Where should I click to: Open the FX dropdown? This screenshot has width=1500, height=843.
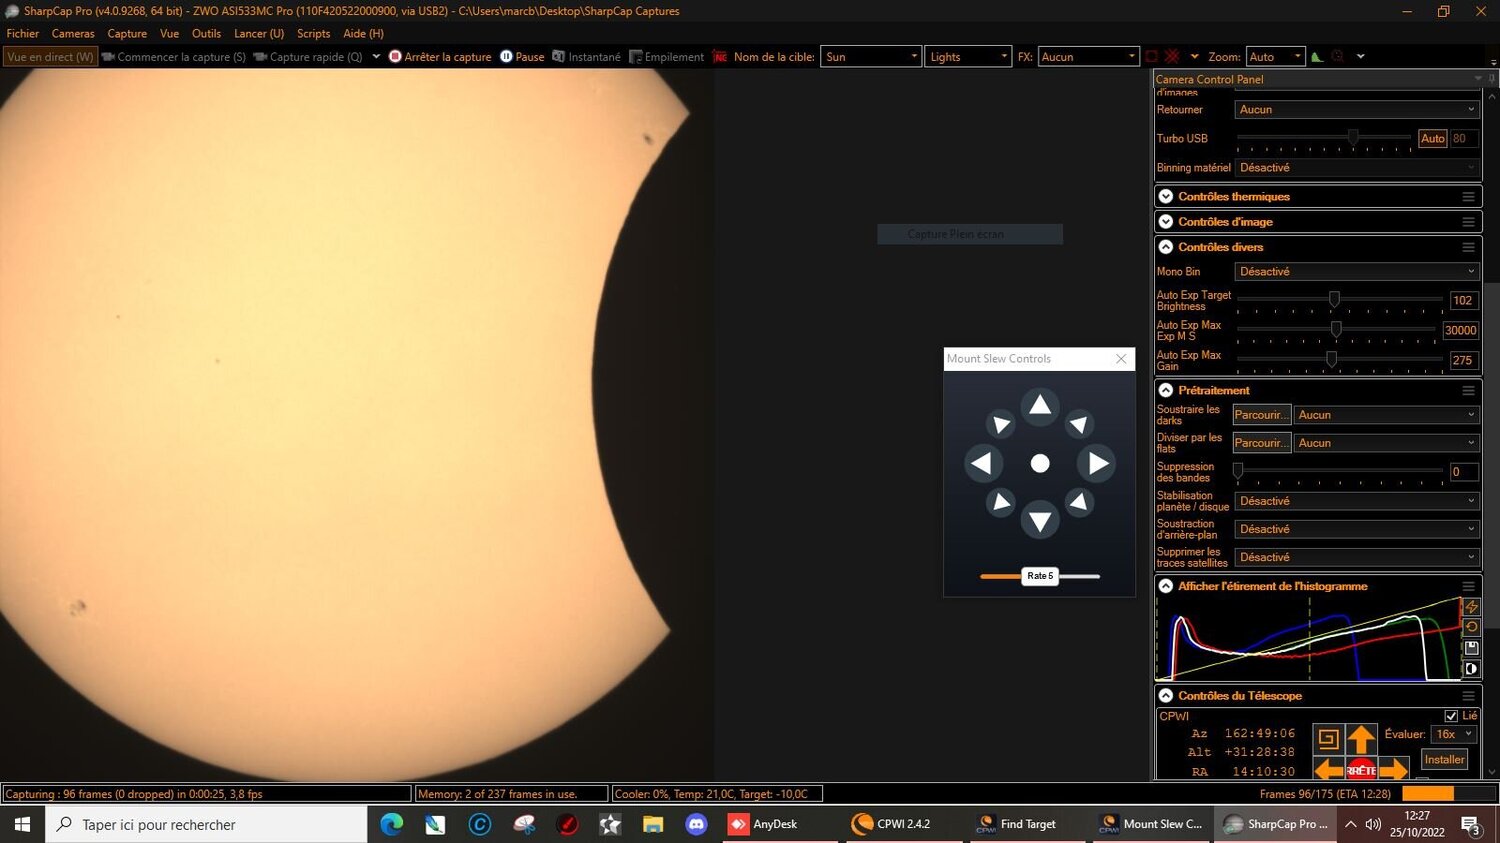(x=1088, y=57)
